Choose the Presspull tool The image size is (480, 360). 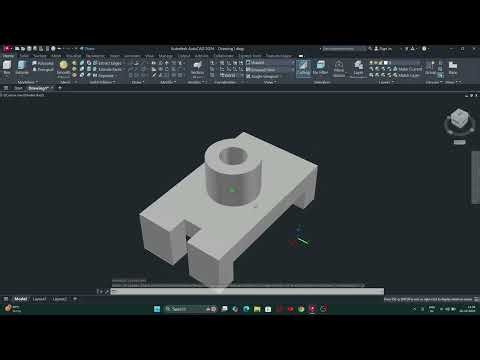coord(43,69)
